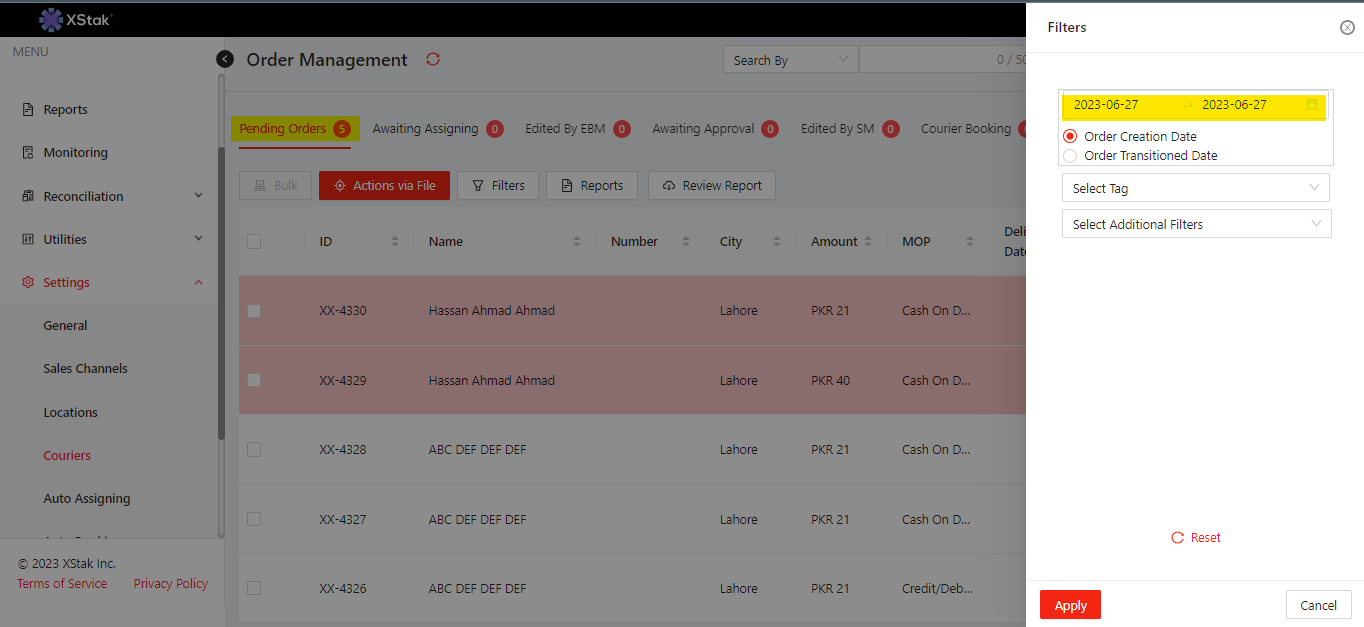Tick the select-all checkbox in the table header

point(254,242)
